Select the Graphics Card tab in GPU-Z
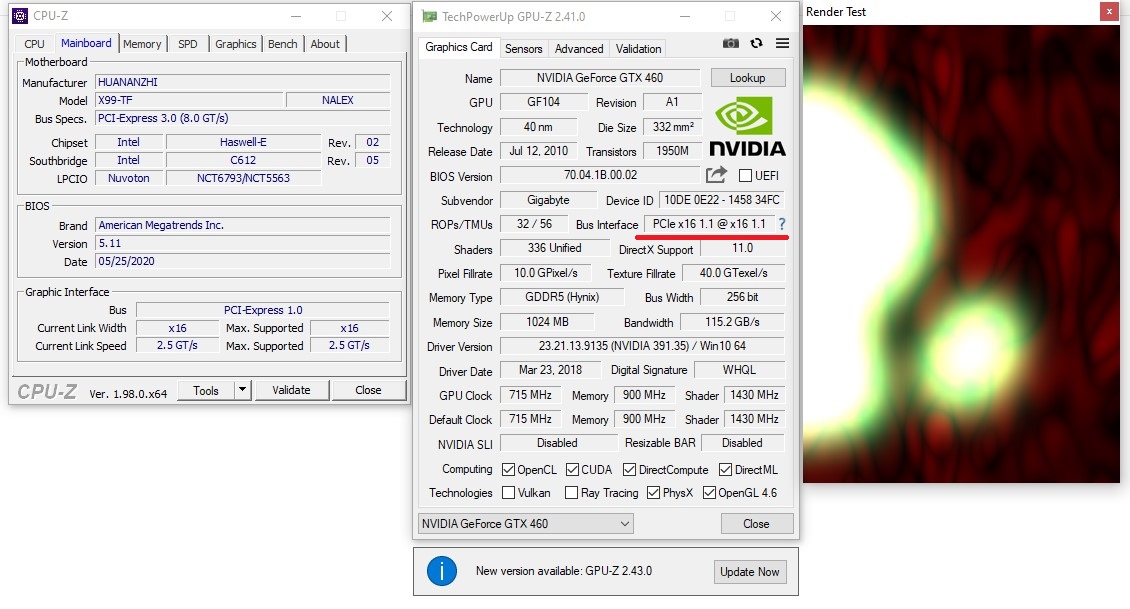 click(458, 47)
